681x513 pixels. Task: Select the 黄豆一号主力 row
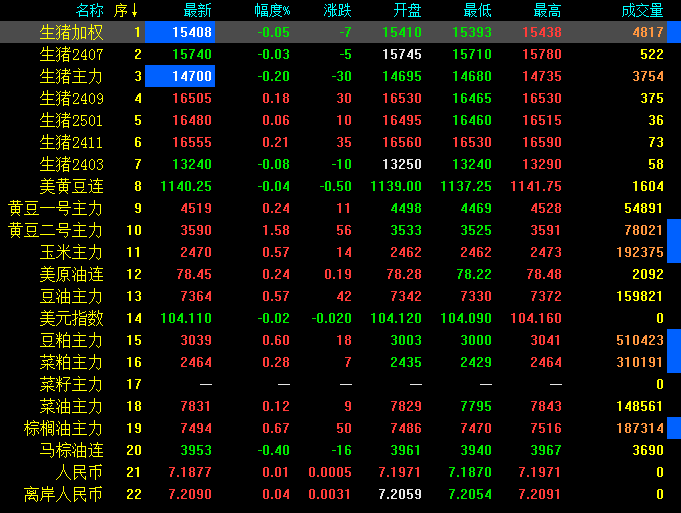click(x=340, y=209)
